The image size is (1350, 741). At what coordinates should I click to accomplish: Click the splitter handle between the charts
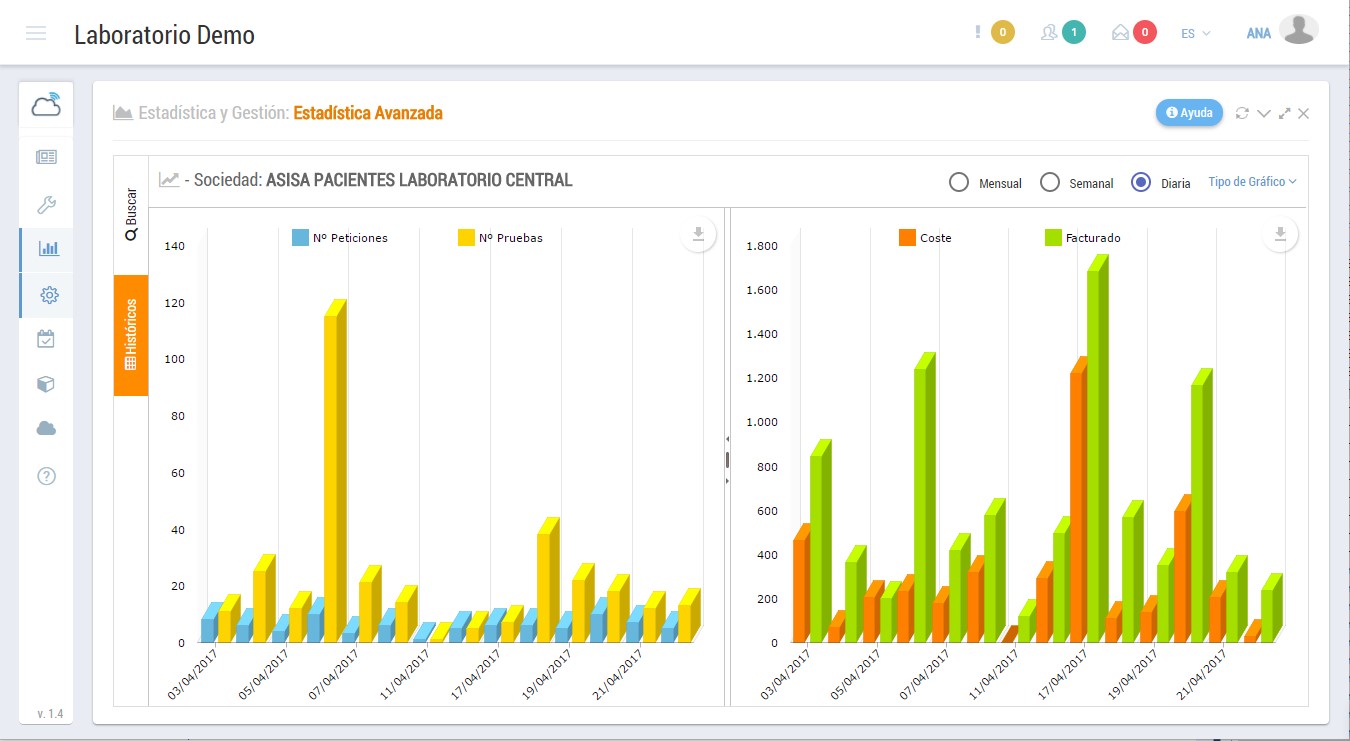coord(727,460)
